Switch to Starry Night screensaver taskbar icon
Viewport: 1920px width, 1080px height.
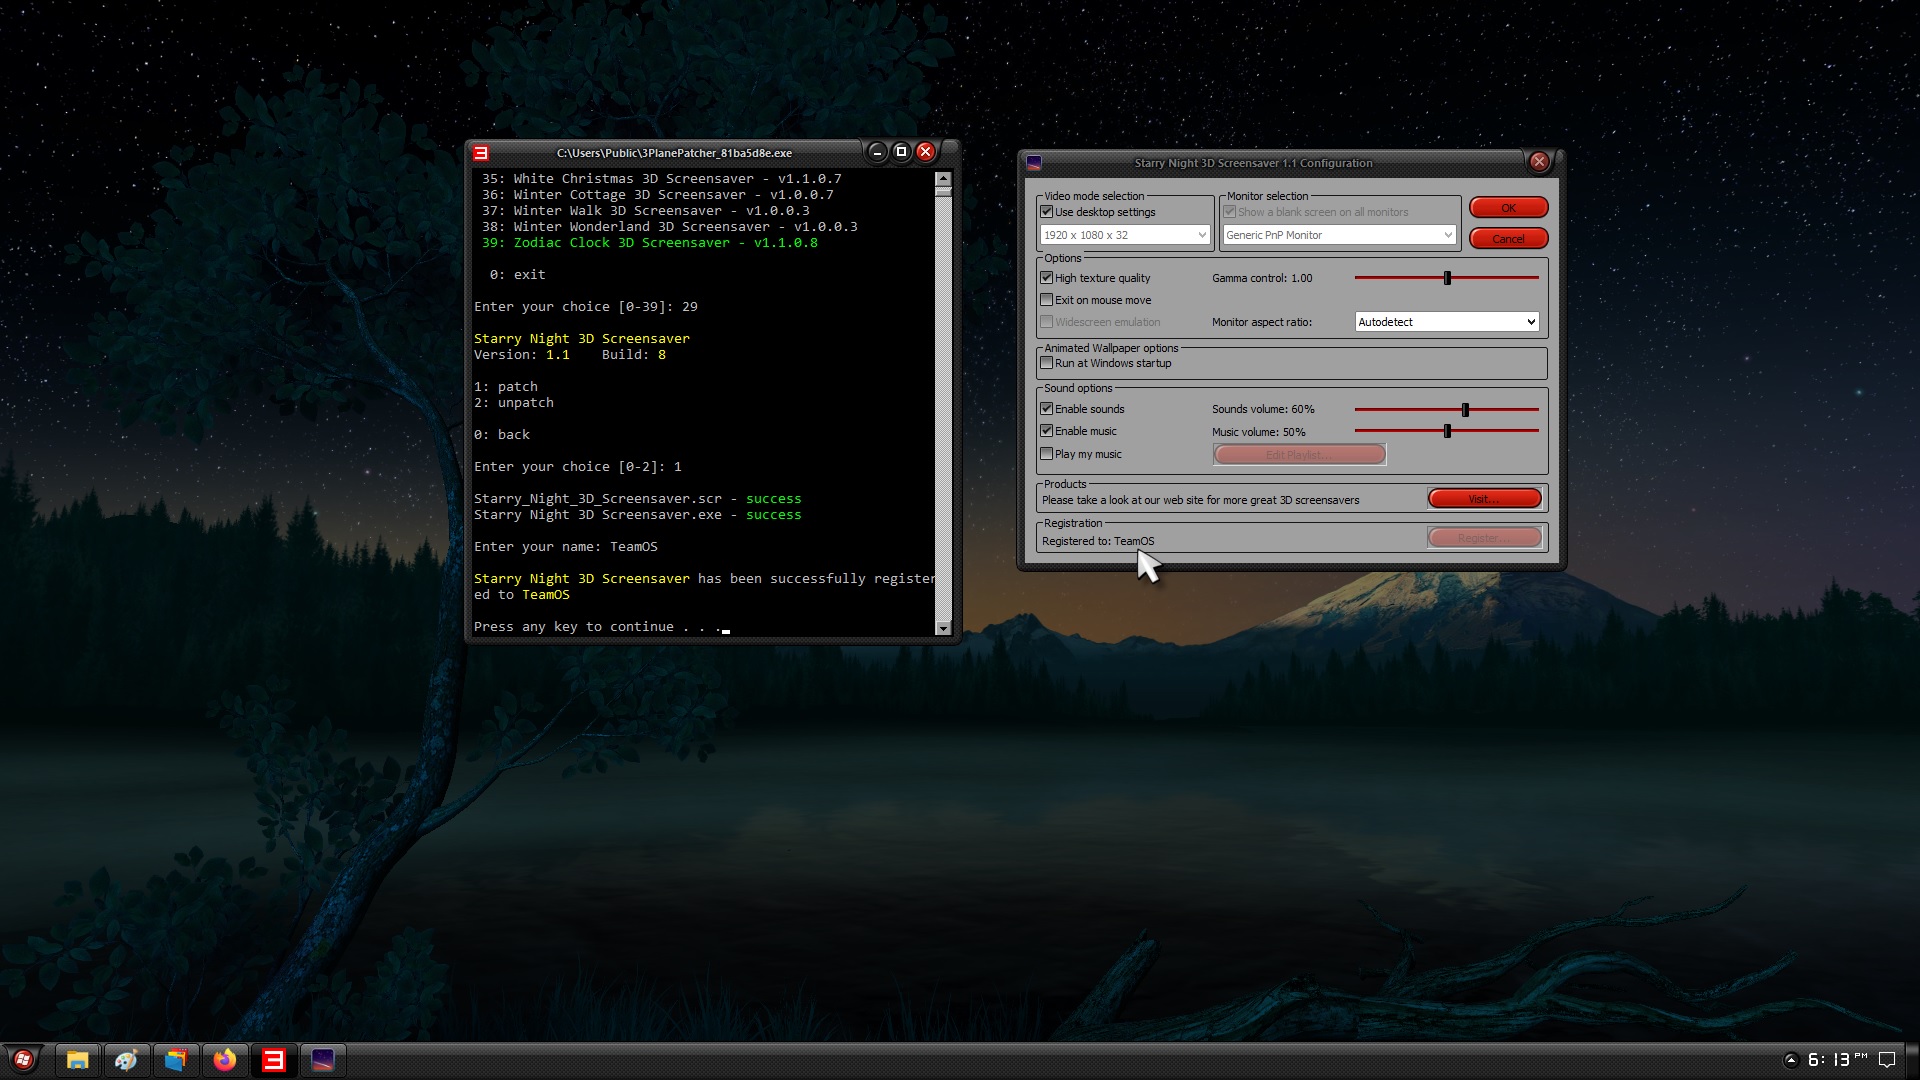point(323,1060)
